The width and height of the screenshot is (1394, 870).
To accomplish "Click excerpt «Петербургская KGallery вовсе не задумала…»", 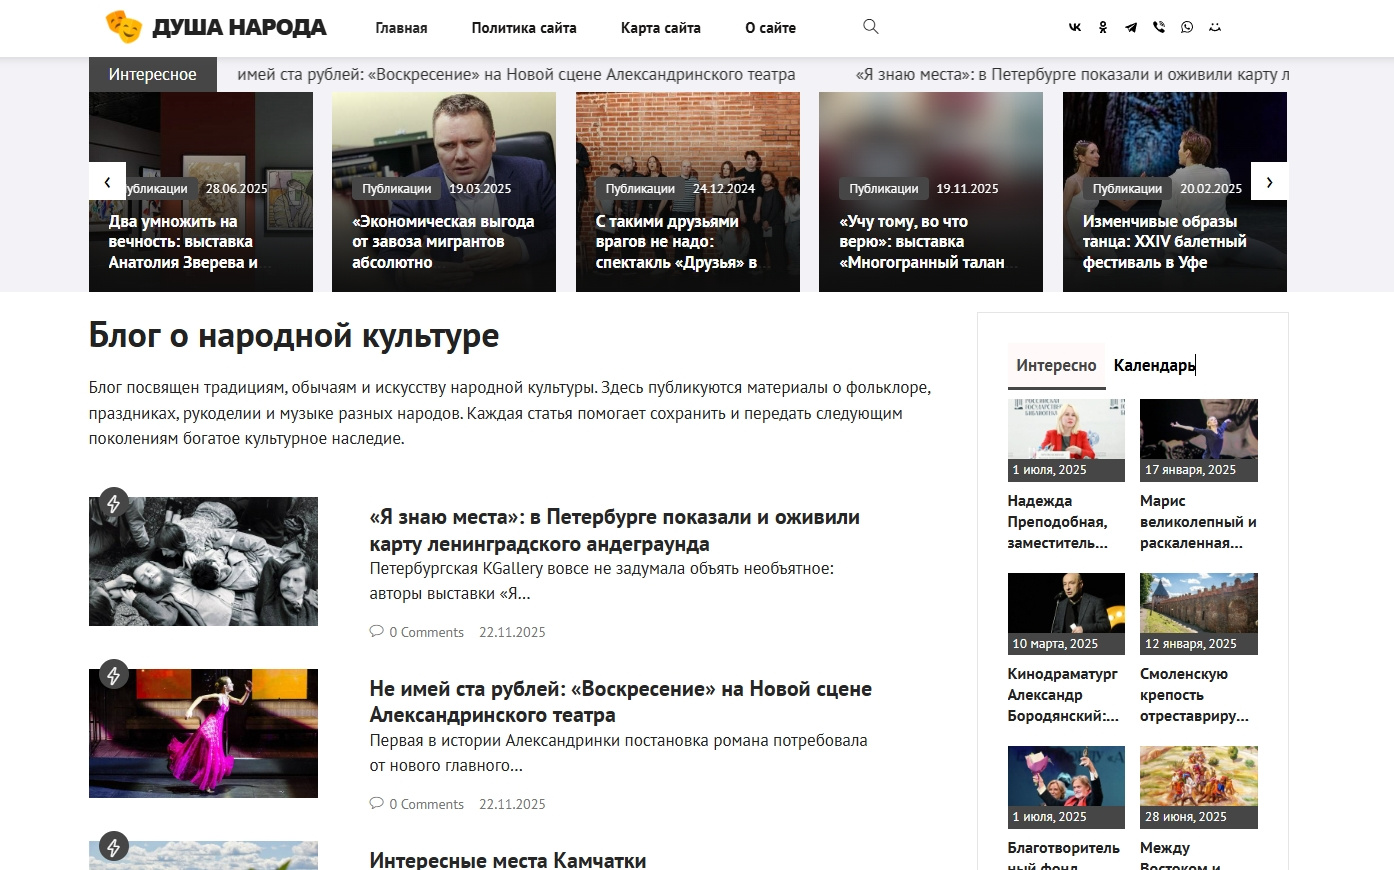I will point(602,581).
